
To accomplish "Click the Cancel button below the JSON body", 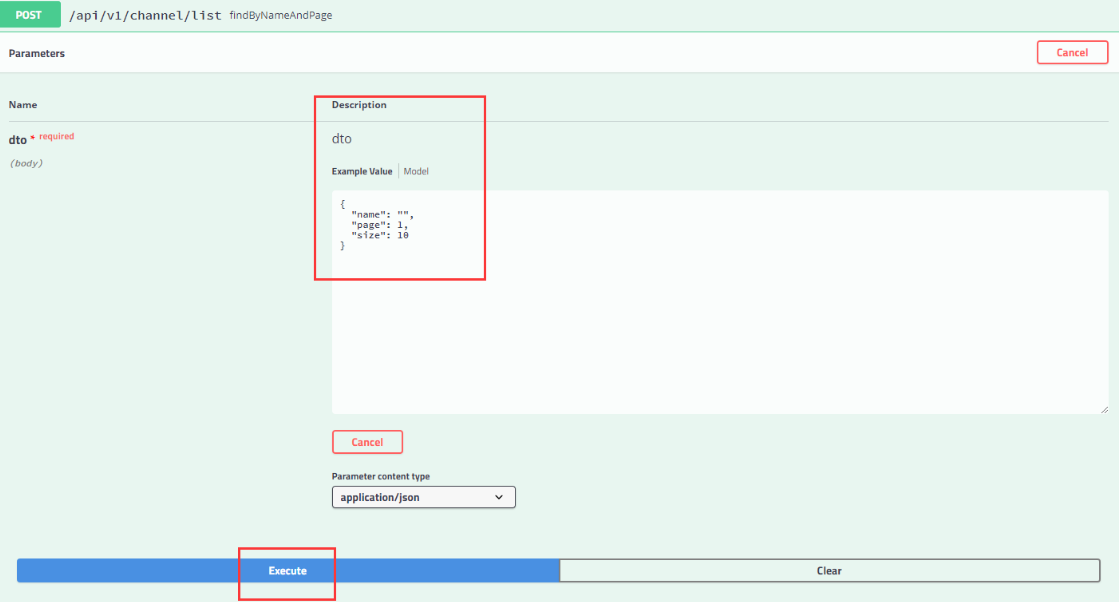I will tap(367, 442).
